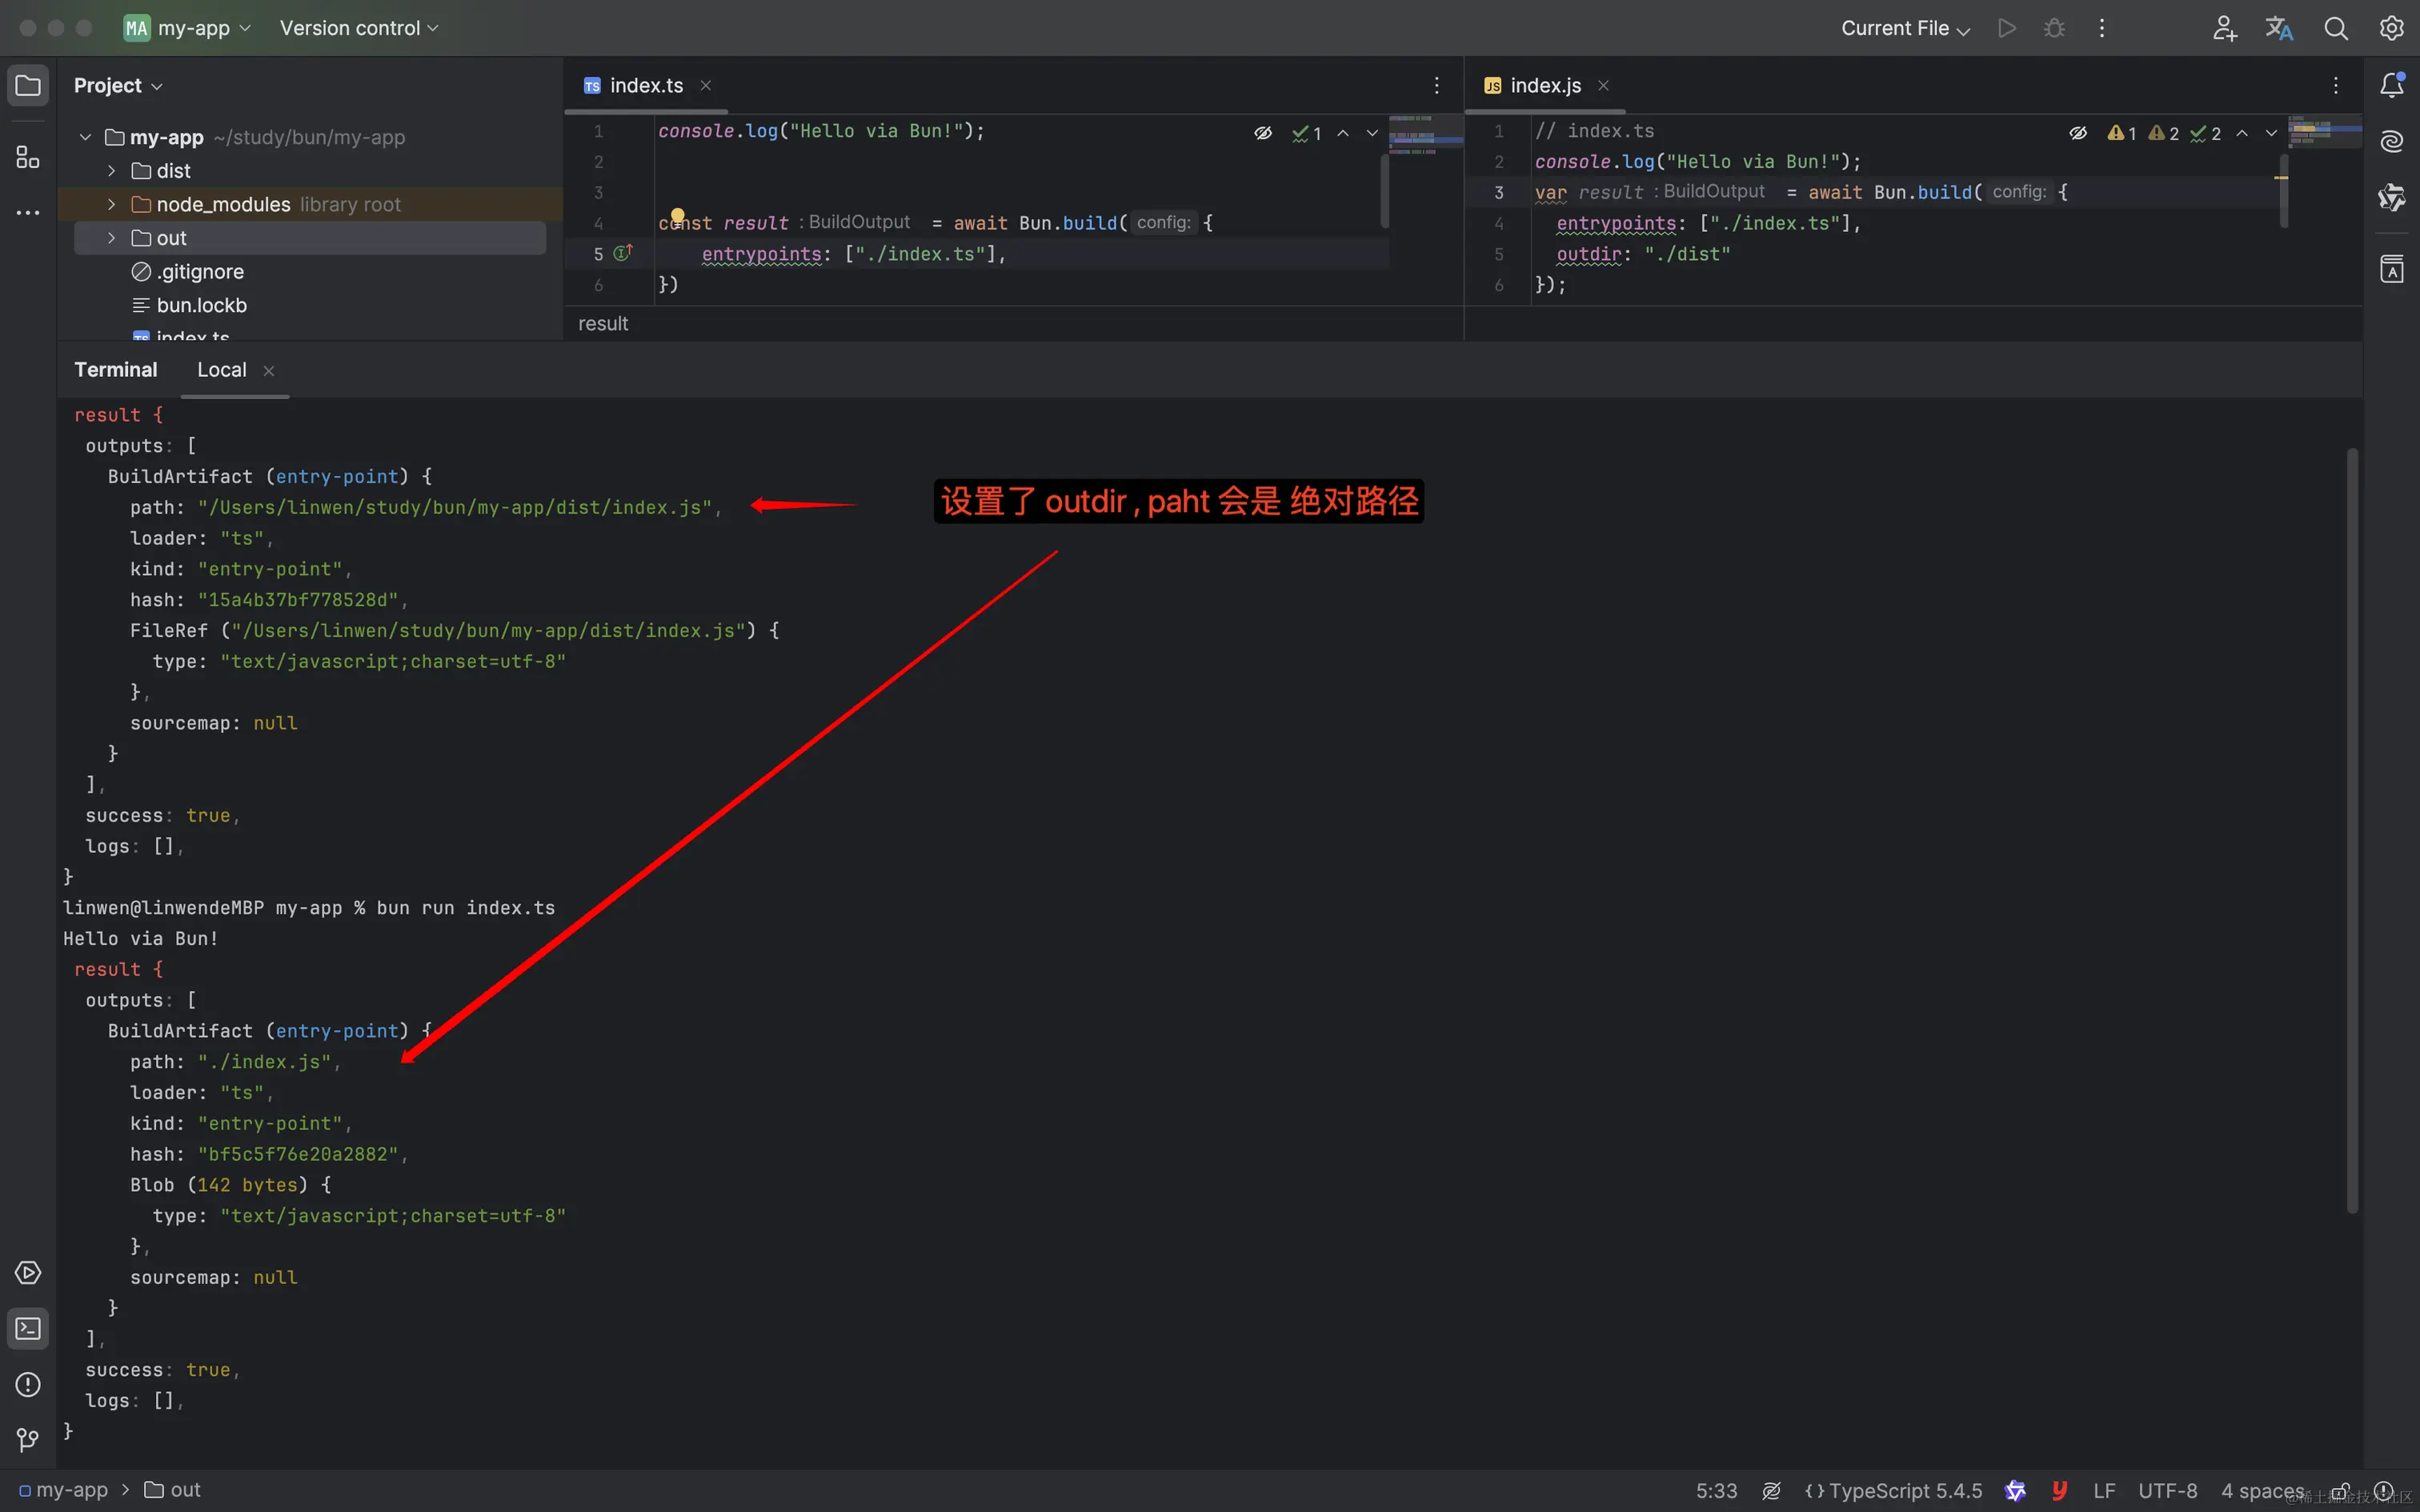Change UTF-8 file encoding
Screen dimensions: 2420x1512
click(x=2168, y=1490)
